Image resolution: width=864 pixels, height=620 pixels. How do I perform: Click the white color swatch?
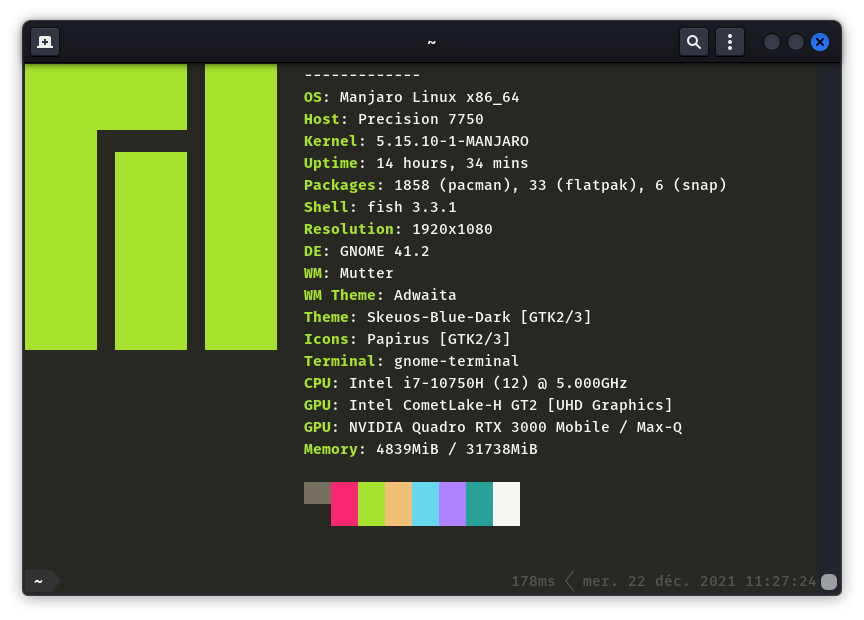pyautogui.click(x=507, y=503)
